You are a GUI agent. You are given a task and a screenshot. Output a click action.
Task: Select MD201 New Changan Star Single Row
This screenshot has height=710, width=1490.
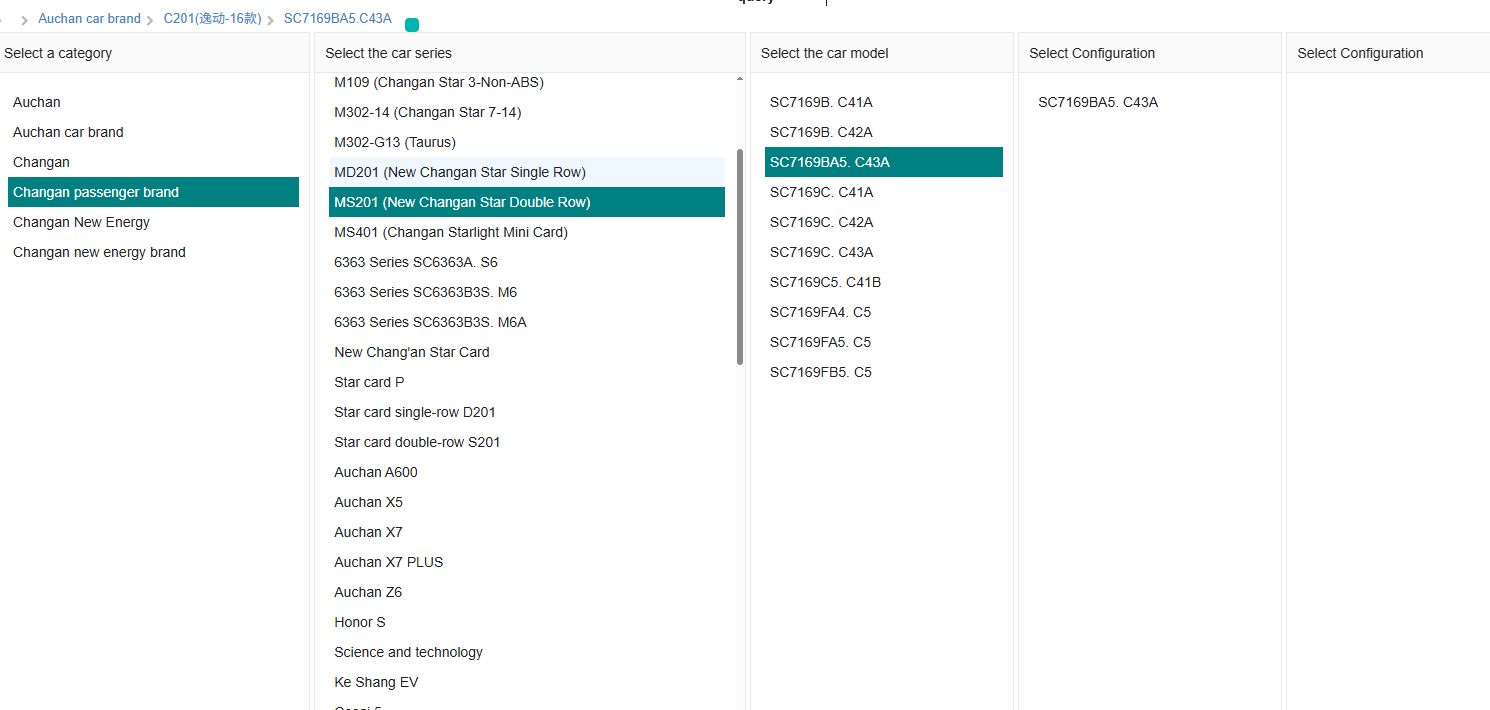click(460, 172)
